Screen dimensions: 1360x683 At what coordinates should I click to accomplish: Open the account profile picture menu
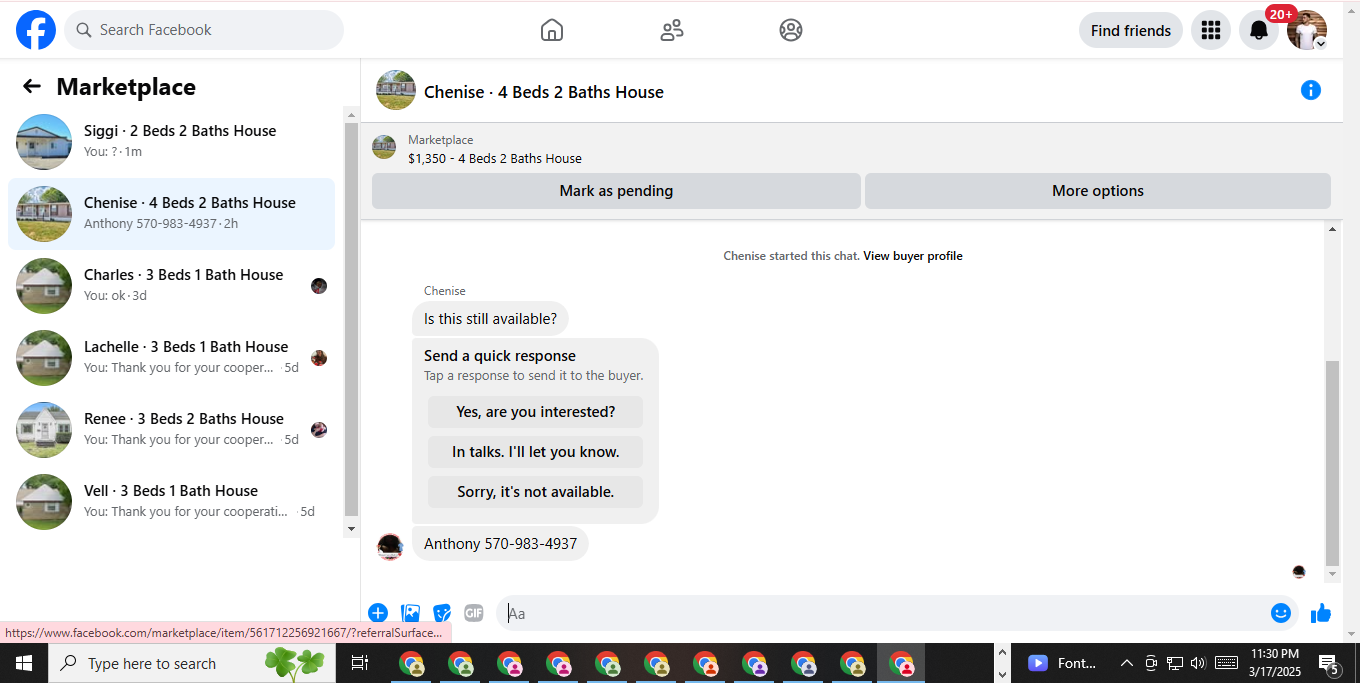point(1307,30)
